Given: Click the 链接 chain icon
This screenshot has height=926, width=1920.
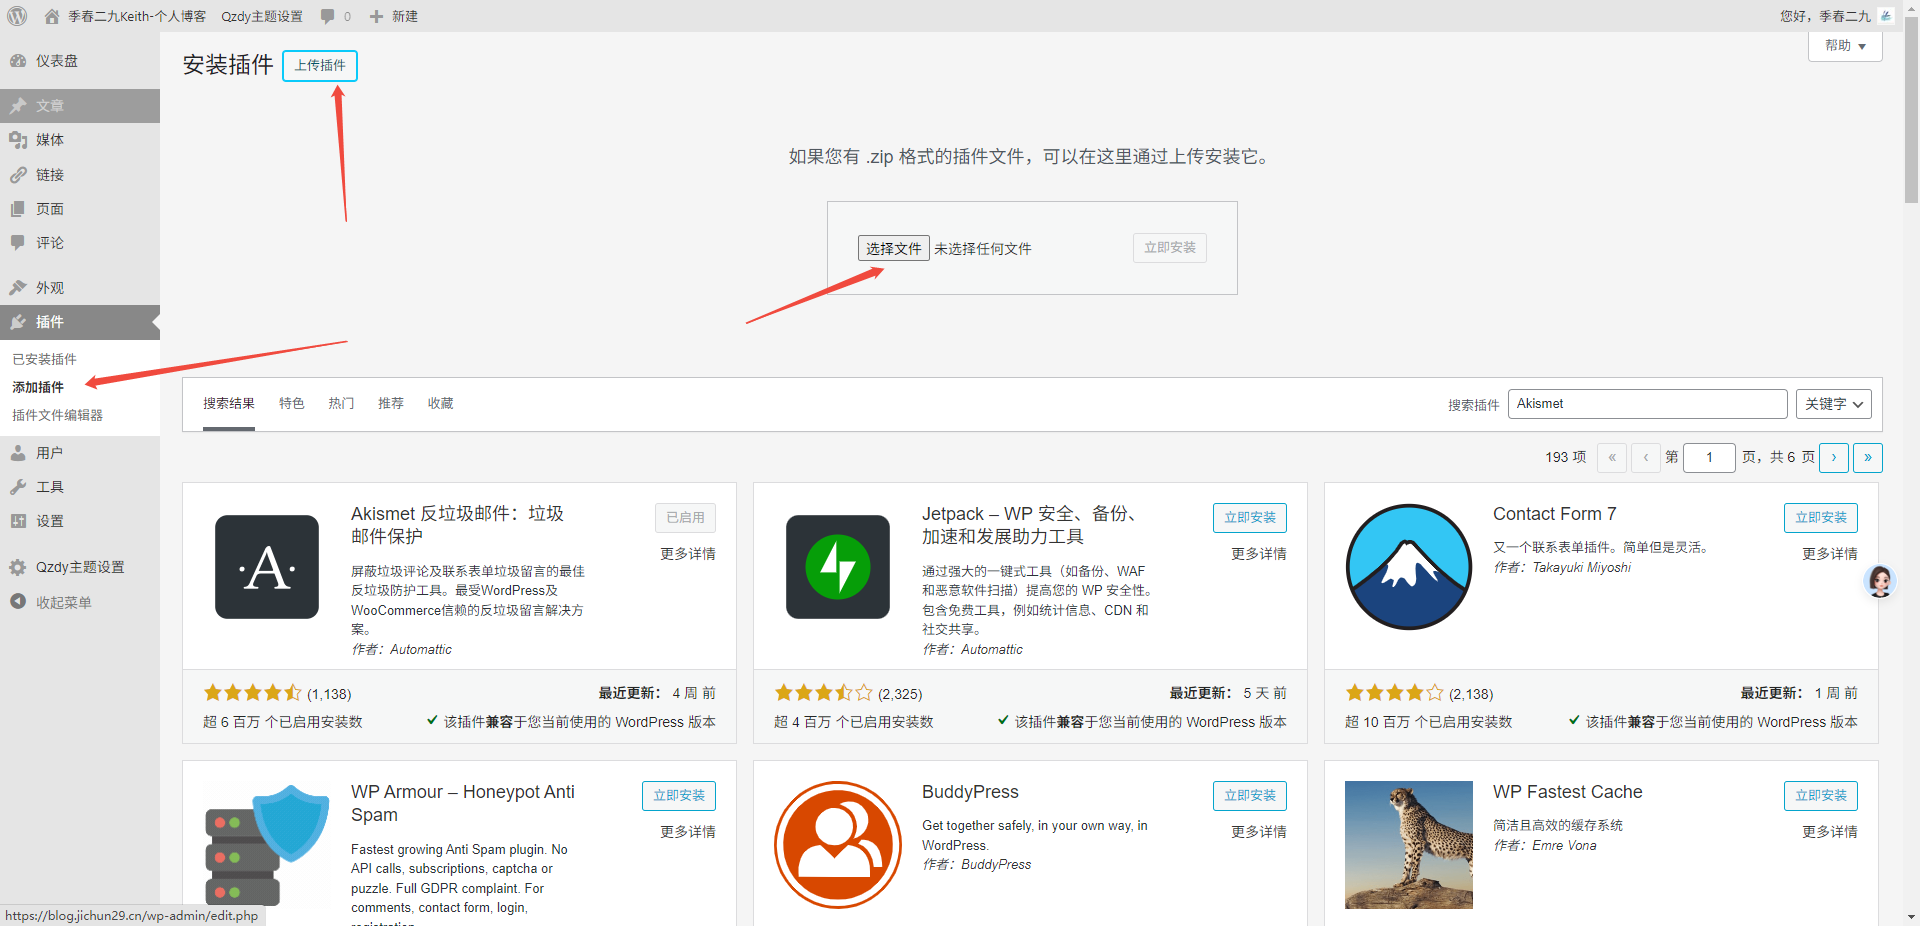Looking at the screenshot, I should (x=18, y=175).
